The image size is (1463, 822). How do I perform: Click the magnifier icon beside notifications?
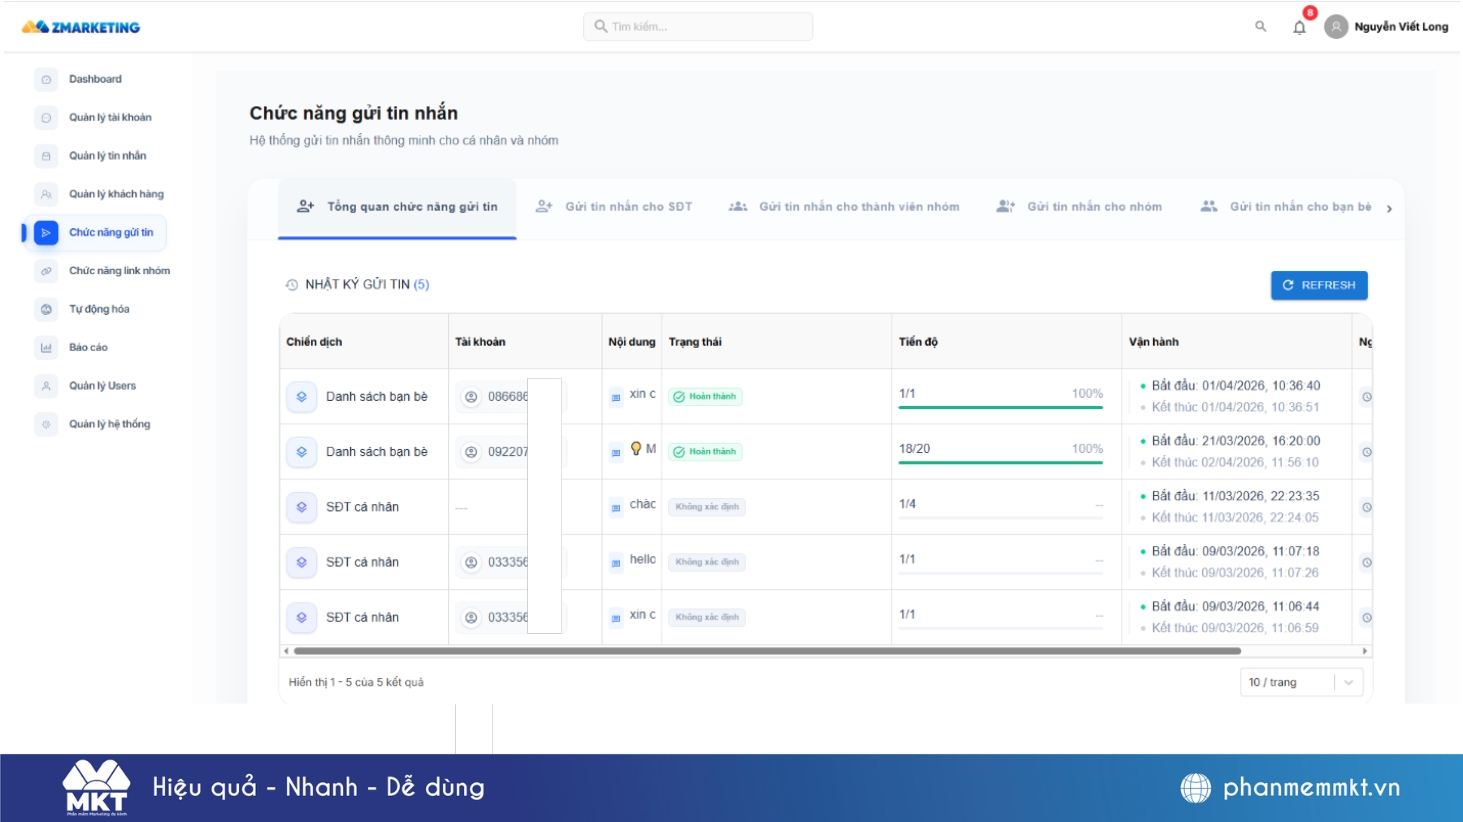1260,27
